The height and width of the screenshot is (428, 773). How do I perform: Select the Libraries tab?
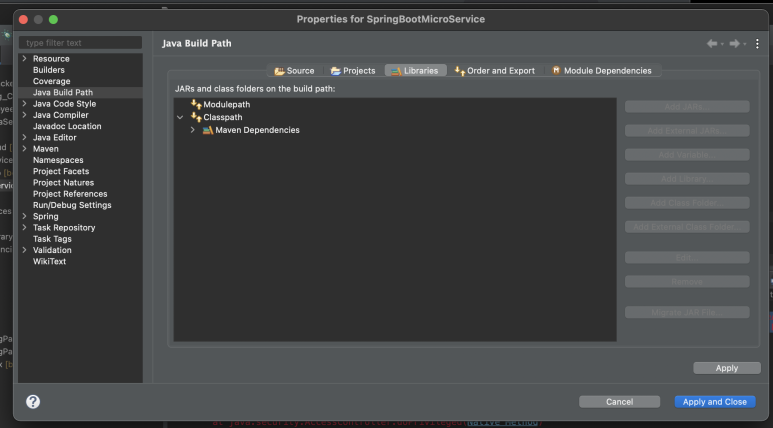tap(415, 71)
